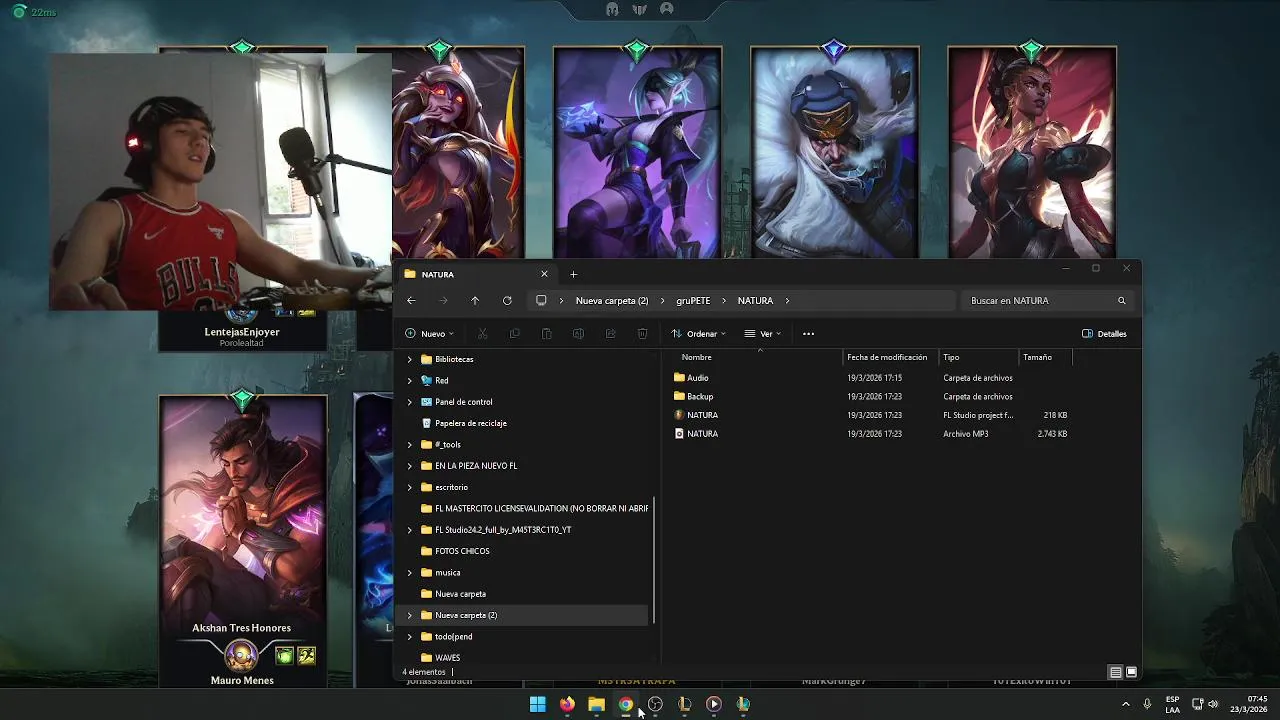The width and height of the screenshot is (1280, 720).
Task: Refresh the NATURA folder view
Action: (507, 300)
